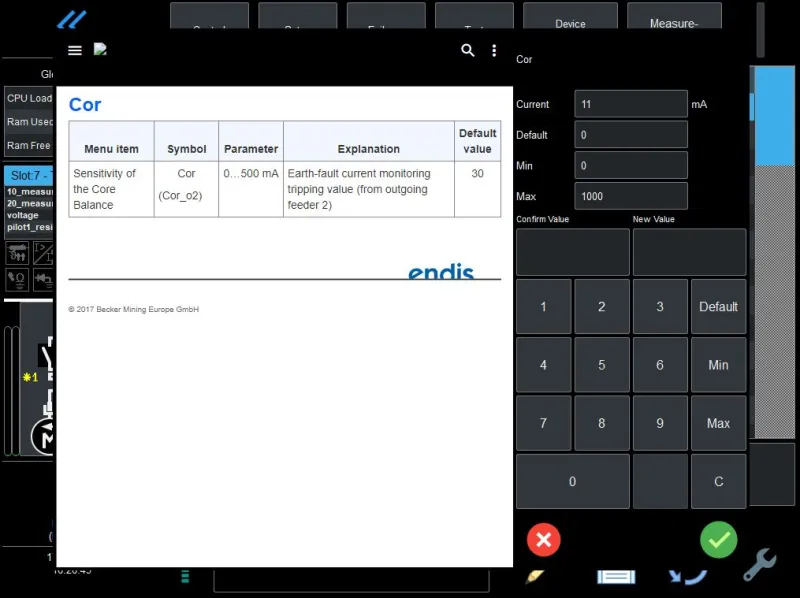Open the Measure- tab

tap(673, 16)
